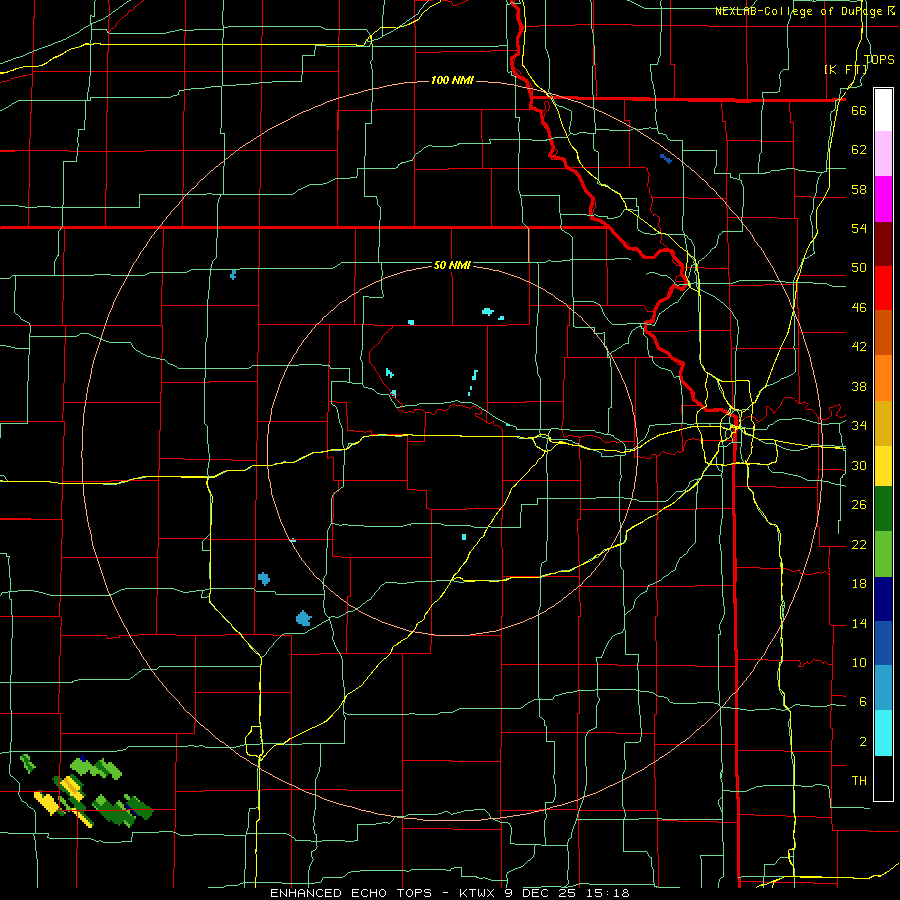
Task: Click the legend value "62"
Action: [x=859, y=150]
